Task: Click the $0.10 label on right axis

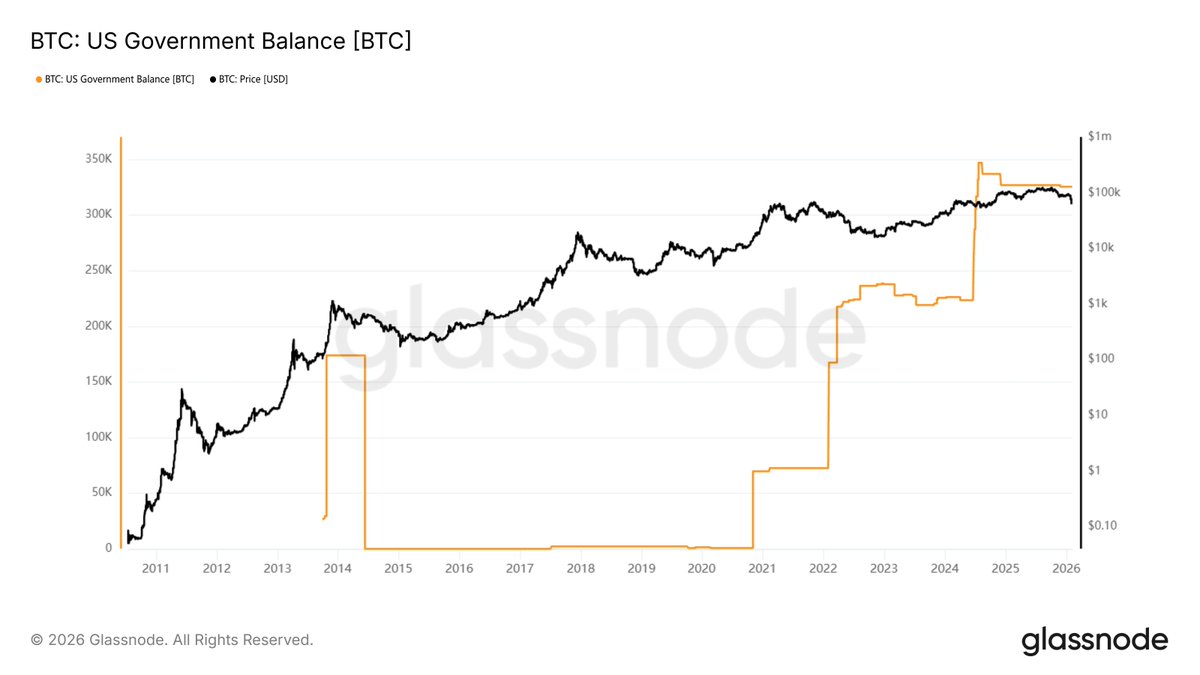Action: click(x=1101, y=525)
